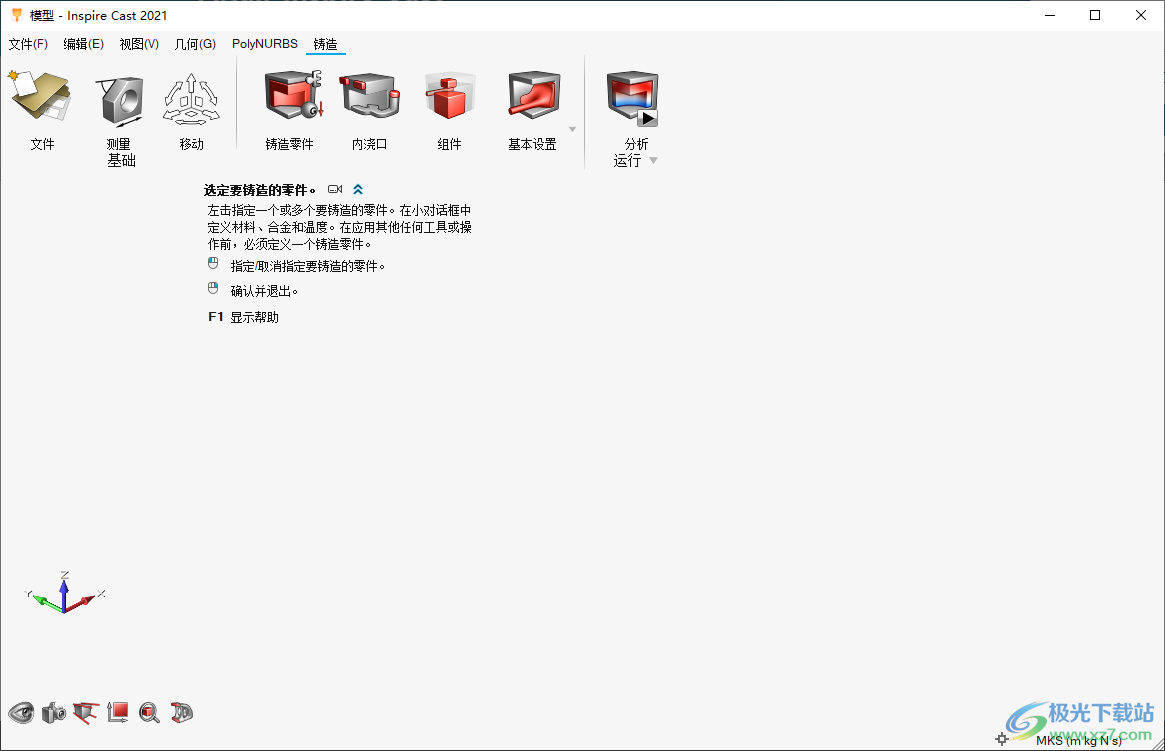Click the camera snapshot view icon
The image size is (1165, 751).
point(53,713)
